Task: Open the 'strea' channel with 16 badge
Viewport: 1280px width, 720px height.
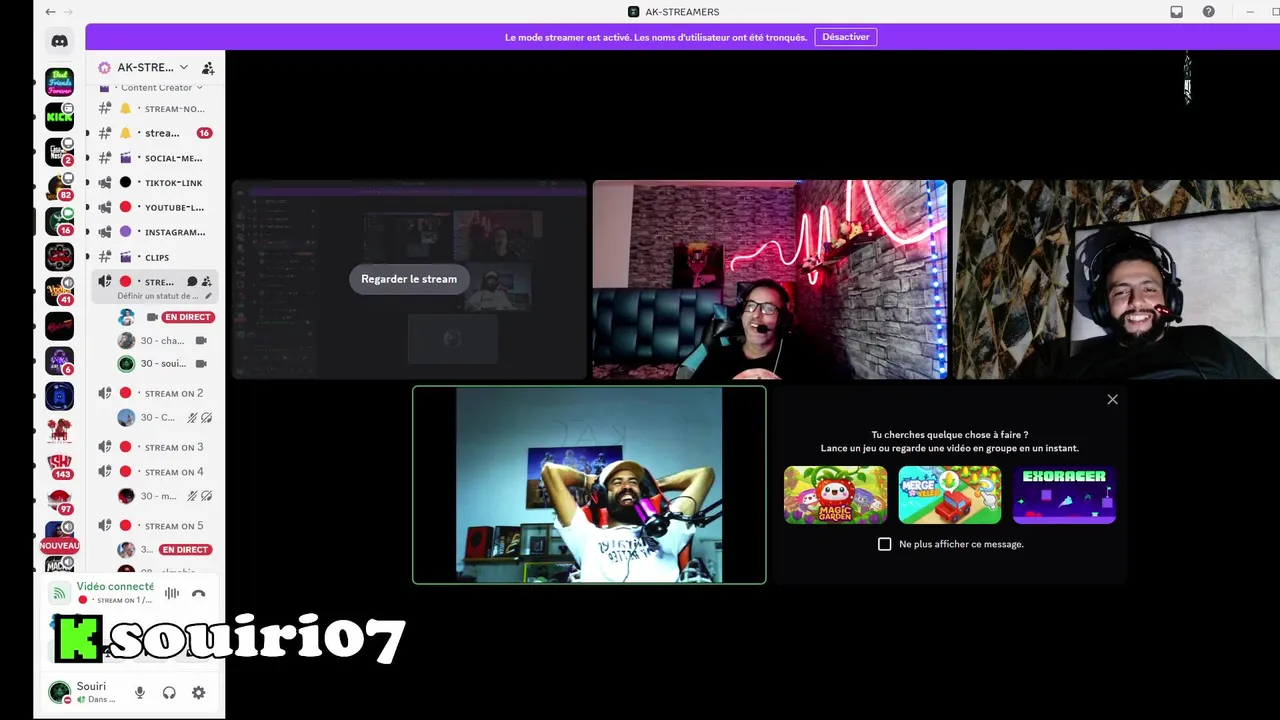Action: pos(155,133)
